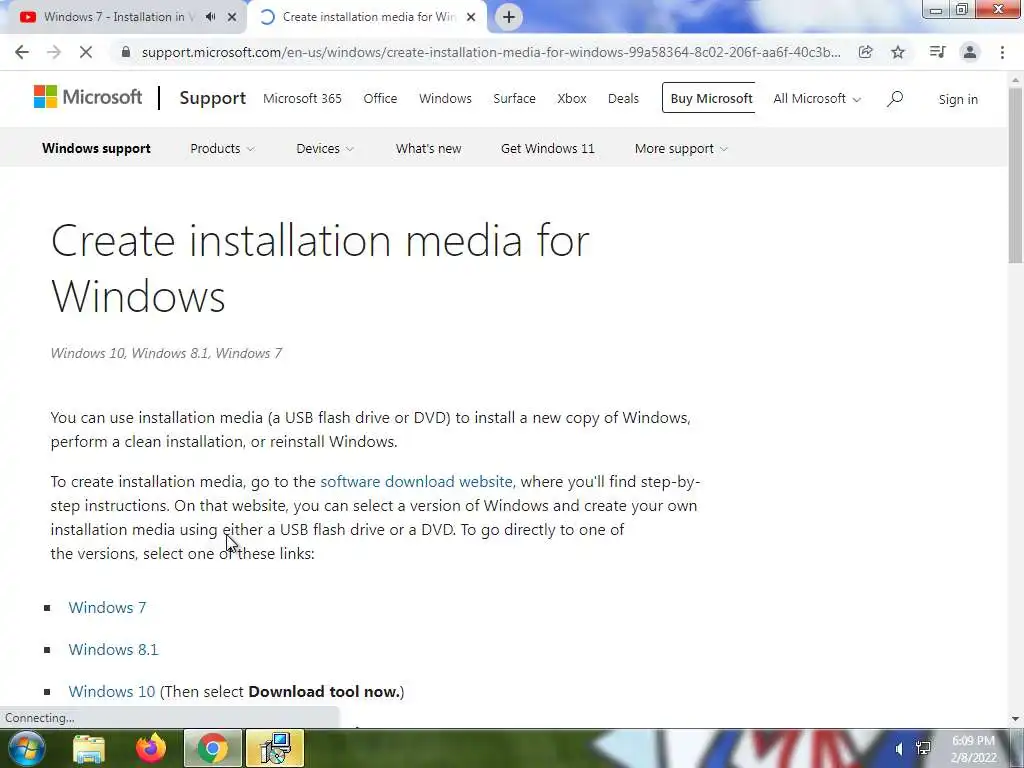Open Windows Start orb
1024x768 pixels.
click(26, 748)
